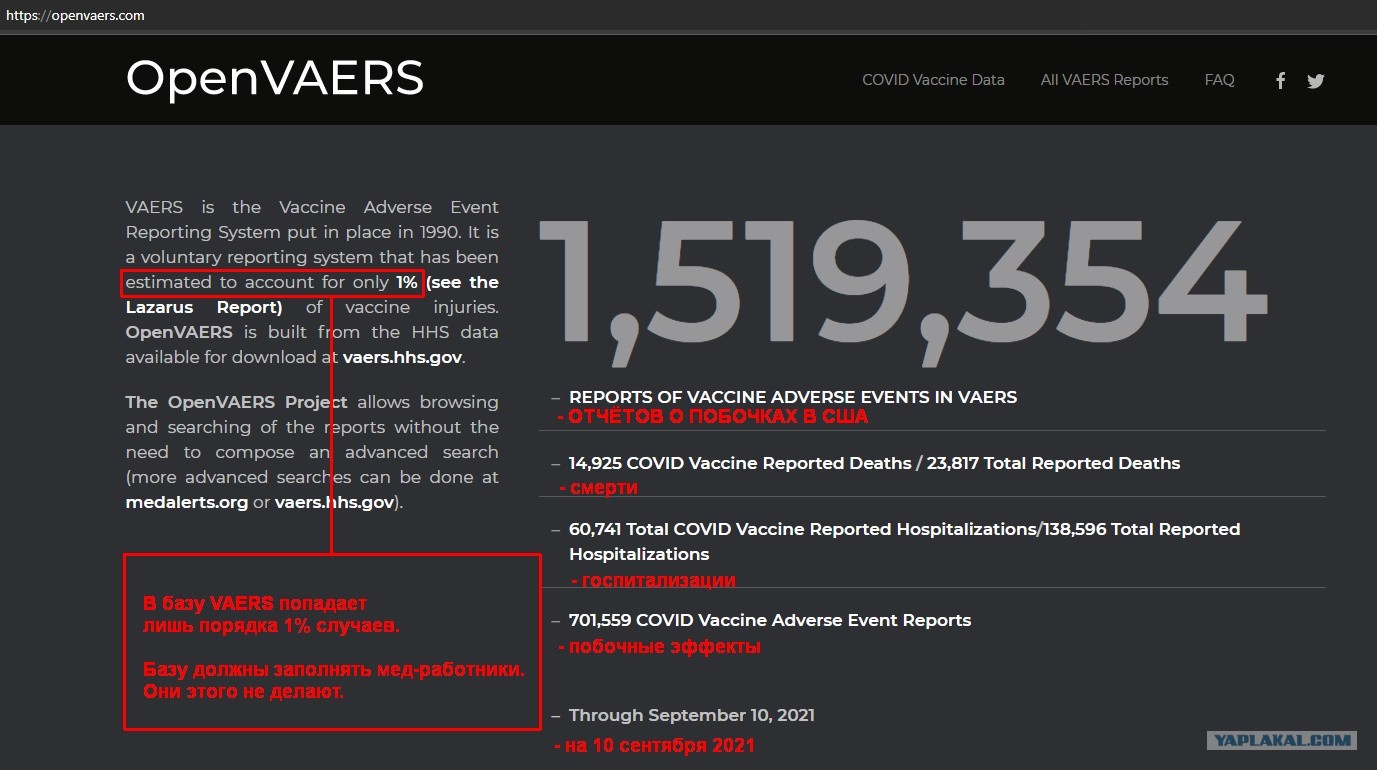Follow the bold vaers.hhs.gov download link
Image resolution: width=1377 pixels, height=770 pixels.
[403, 357]
